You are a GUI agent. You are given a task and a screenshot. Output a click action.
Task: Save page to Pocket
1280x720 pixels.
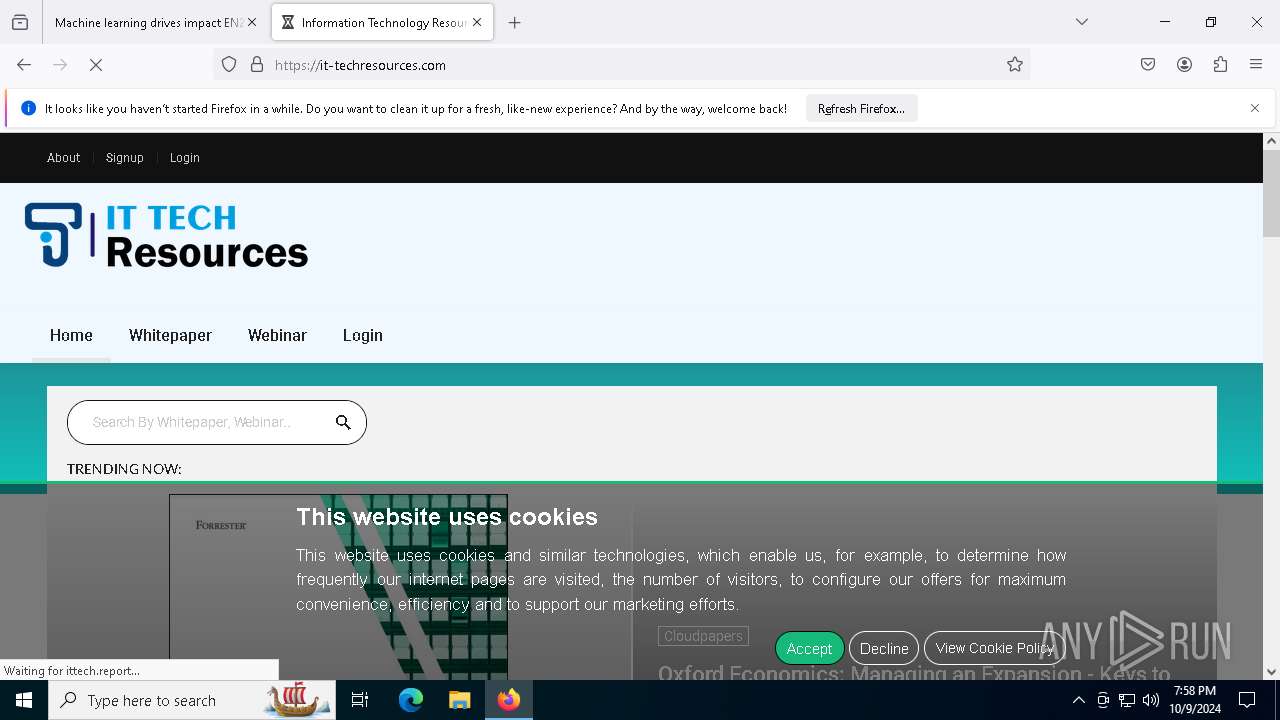point(1148,65)
